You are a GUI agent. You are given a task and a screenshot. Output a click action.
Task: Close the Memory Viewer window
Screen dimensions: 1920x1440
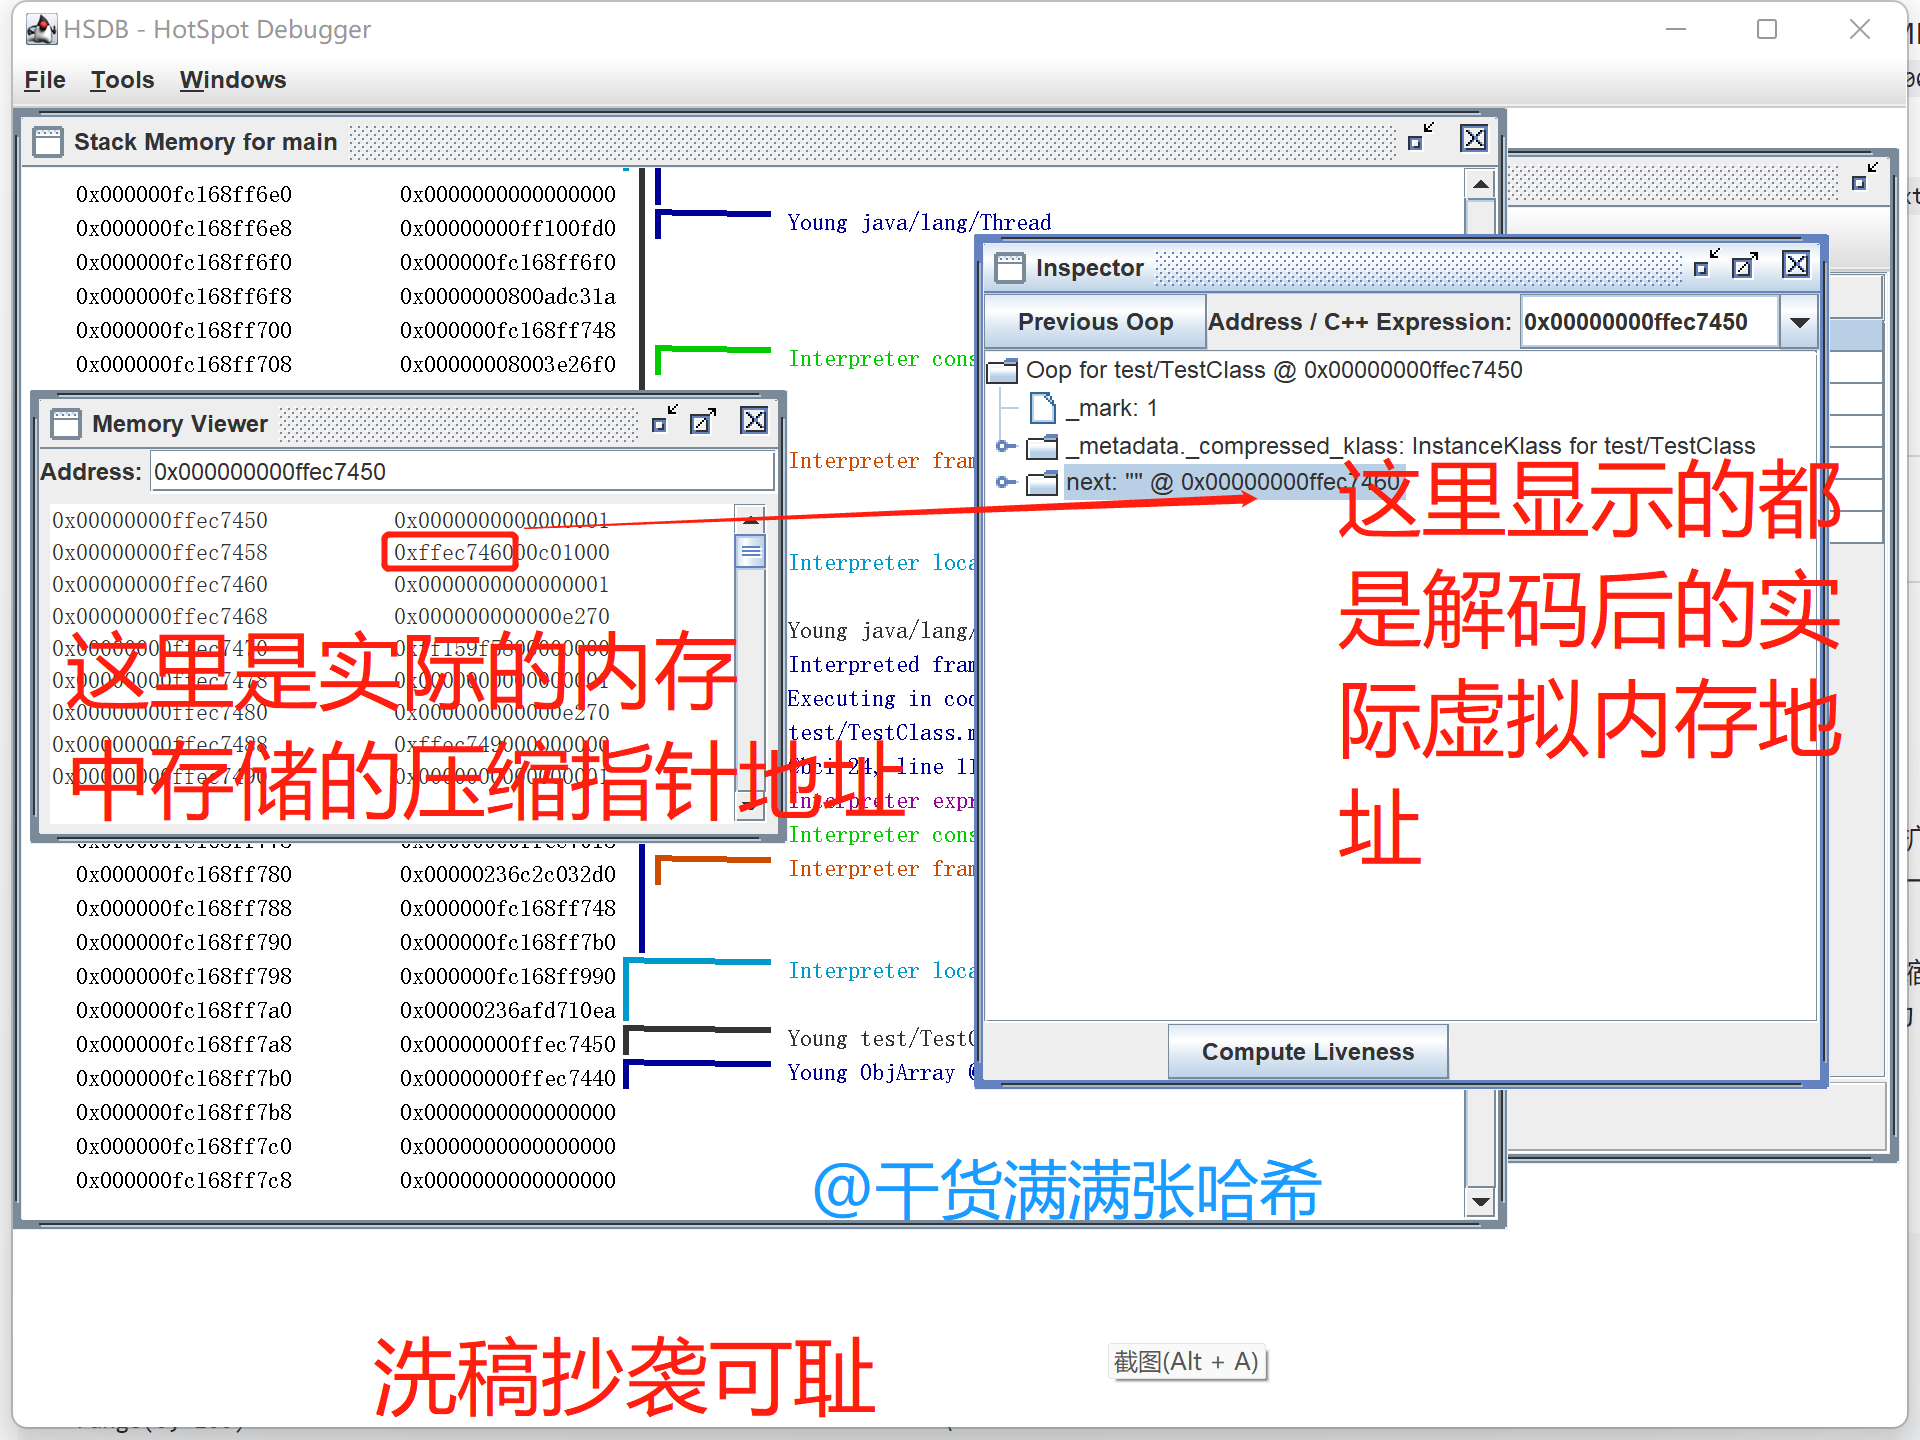click(x=754, y=421)
